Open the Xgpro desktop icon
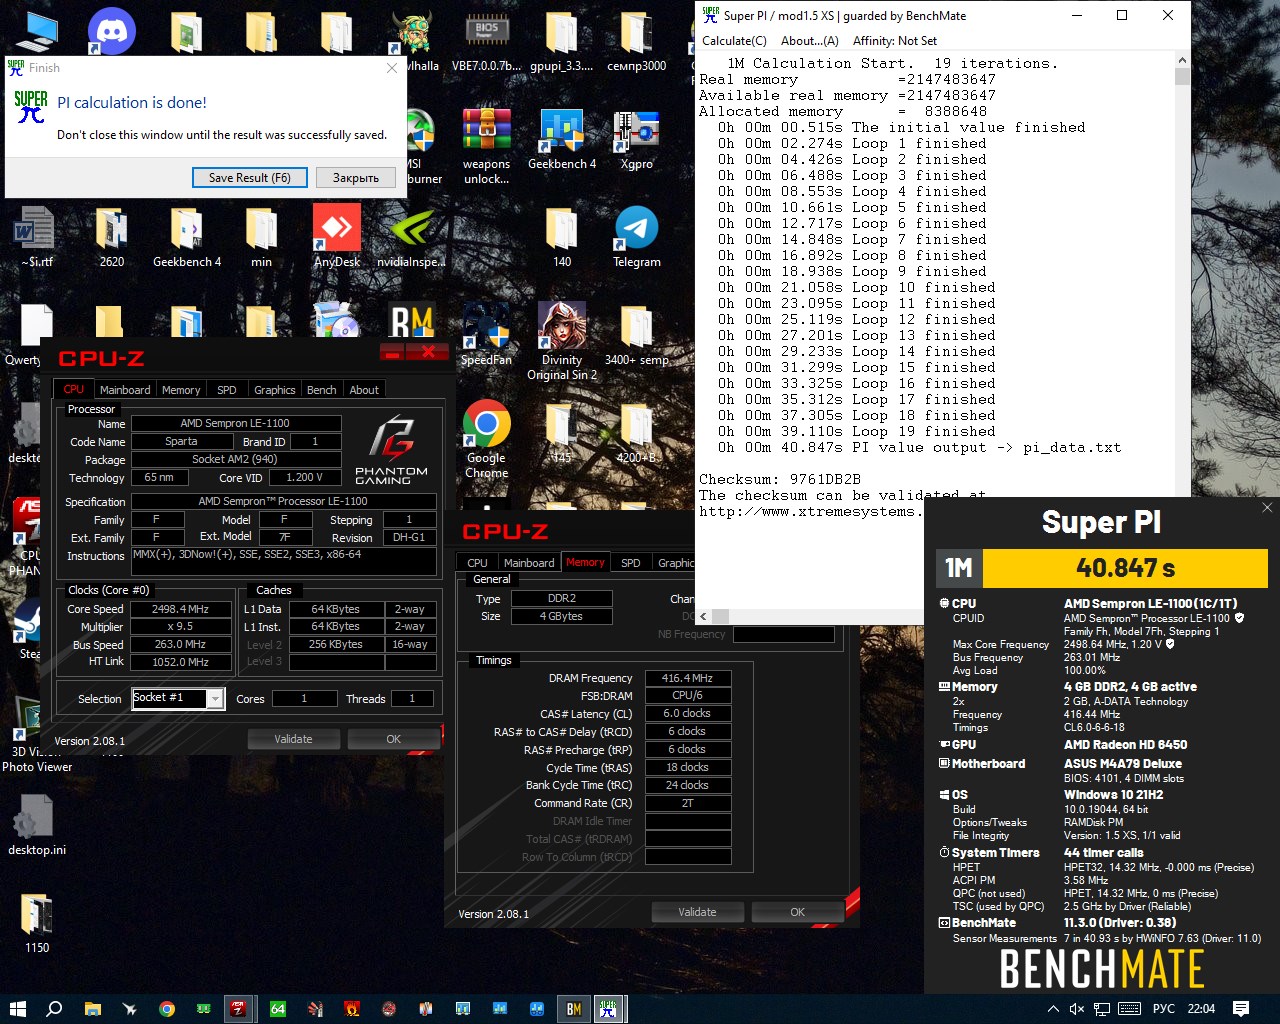The height and width of the screenshot is (1024, 1280). [x=637, y=140]
